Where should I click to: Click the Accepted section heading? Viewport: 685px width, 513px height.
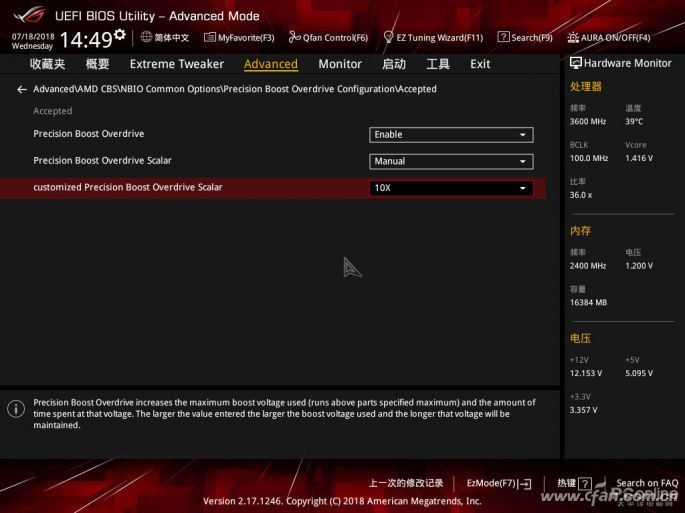pos(53,111)
